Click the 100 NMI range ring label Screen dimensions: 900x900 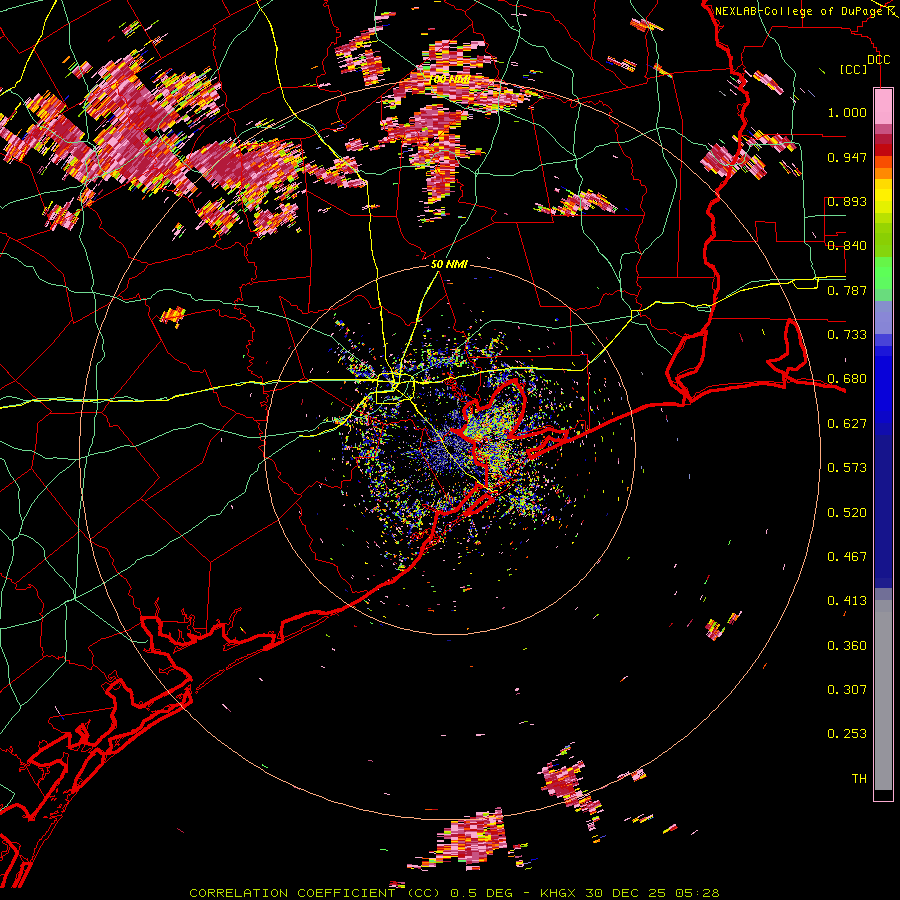[449, 79]
